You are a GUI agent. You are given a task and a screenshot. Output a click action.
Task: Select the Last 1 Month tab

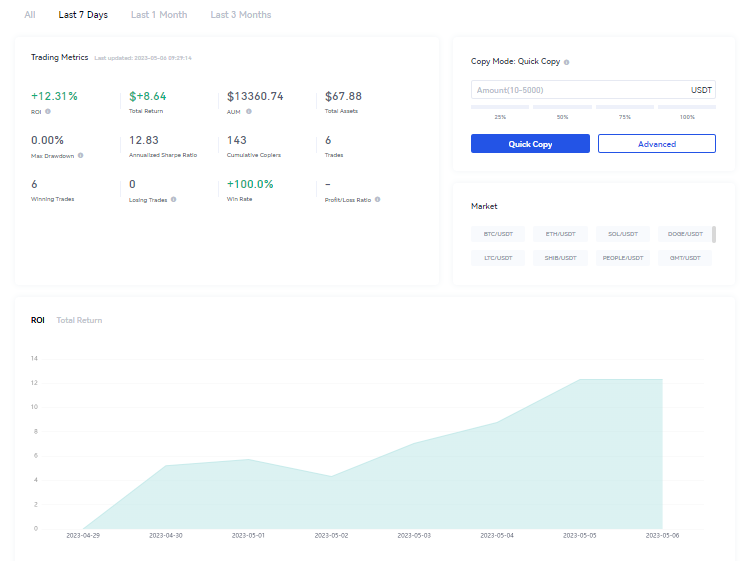coord(159,15)
